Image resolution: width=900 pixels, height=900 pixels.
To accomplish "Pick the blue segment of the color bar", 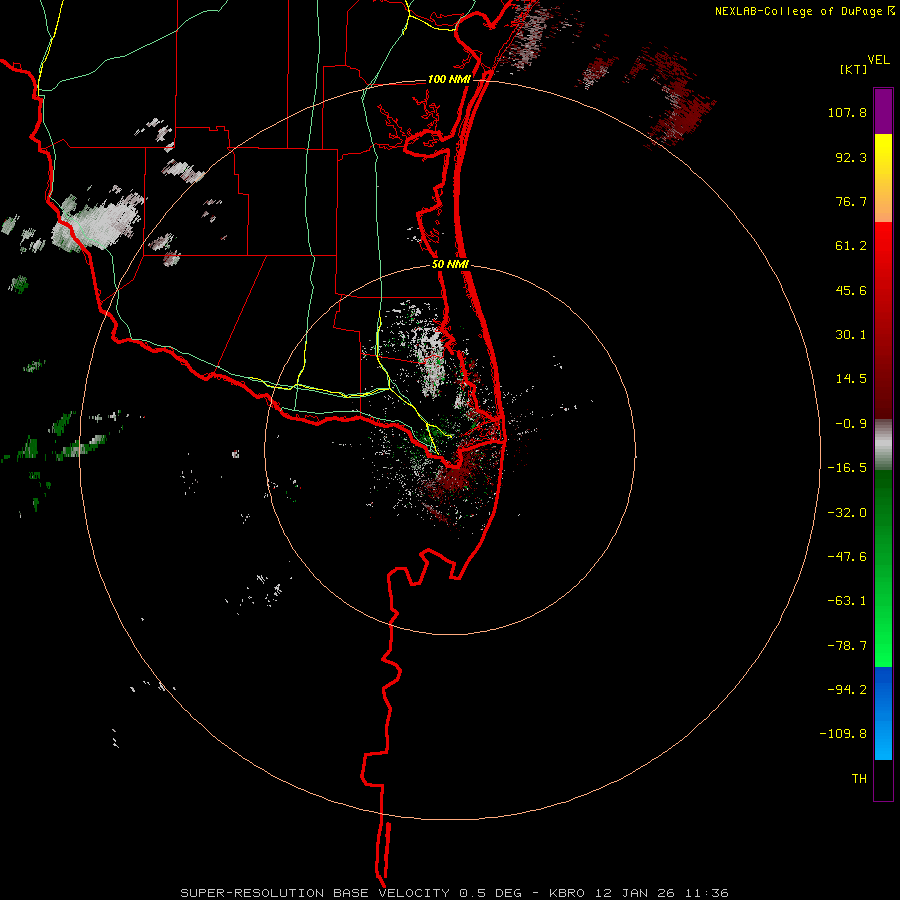I will tap(883, 713).
